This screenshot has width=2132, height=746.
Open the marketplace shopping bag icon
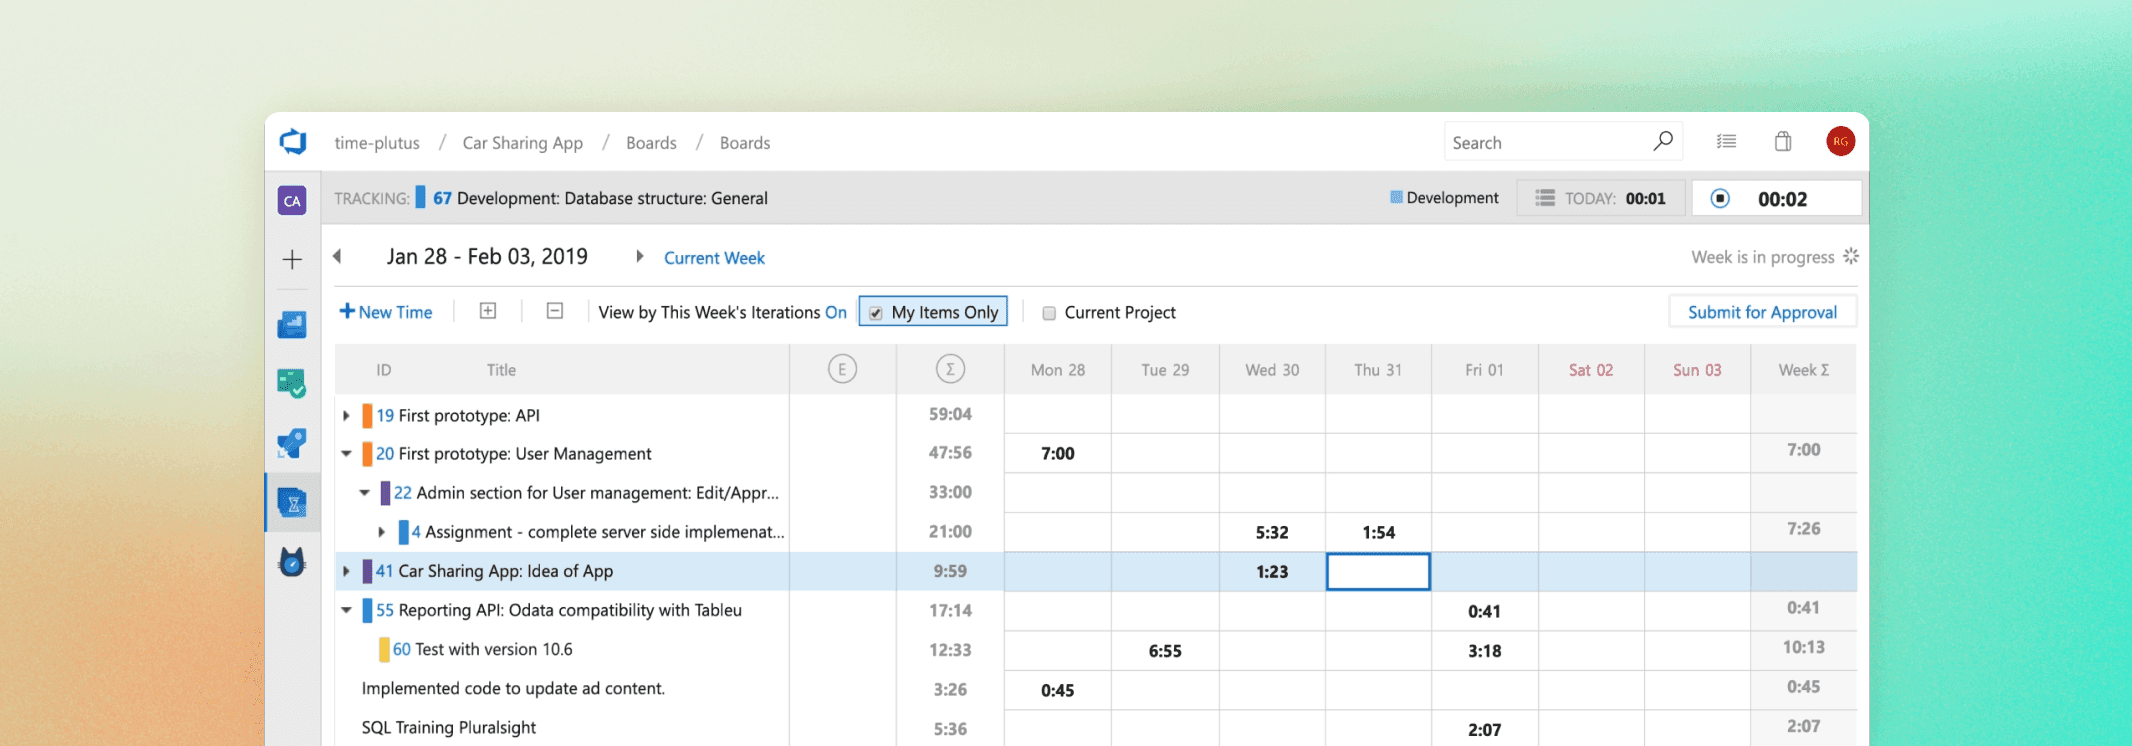click(x=1783, y=141)
